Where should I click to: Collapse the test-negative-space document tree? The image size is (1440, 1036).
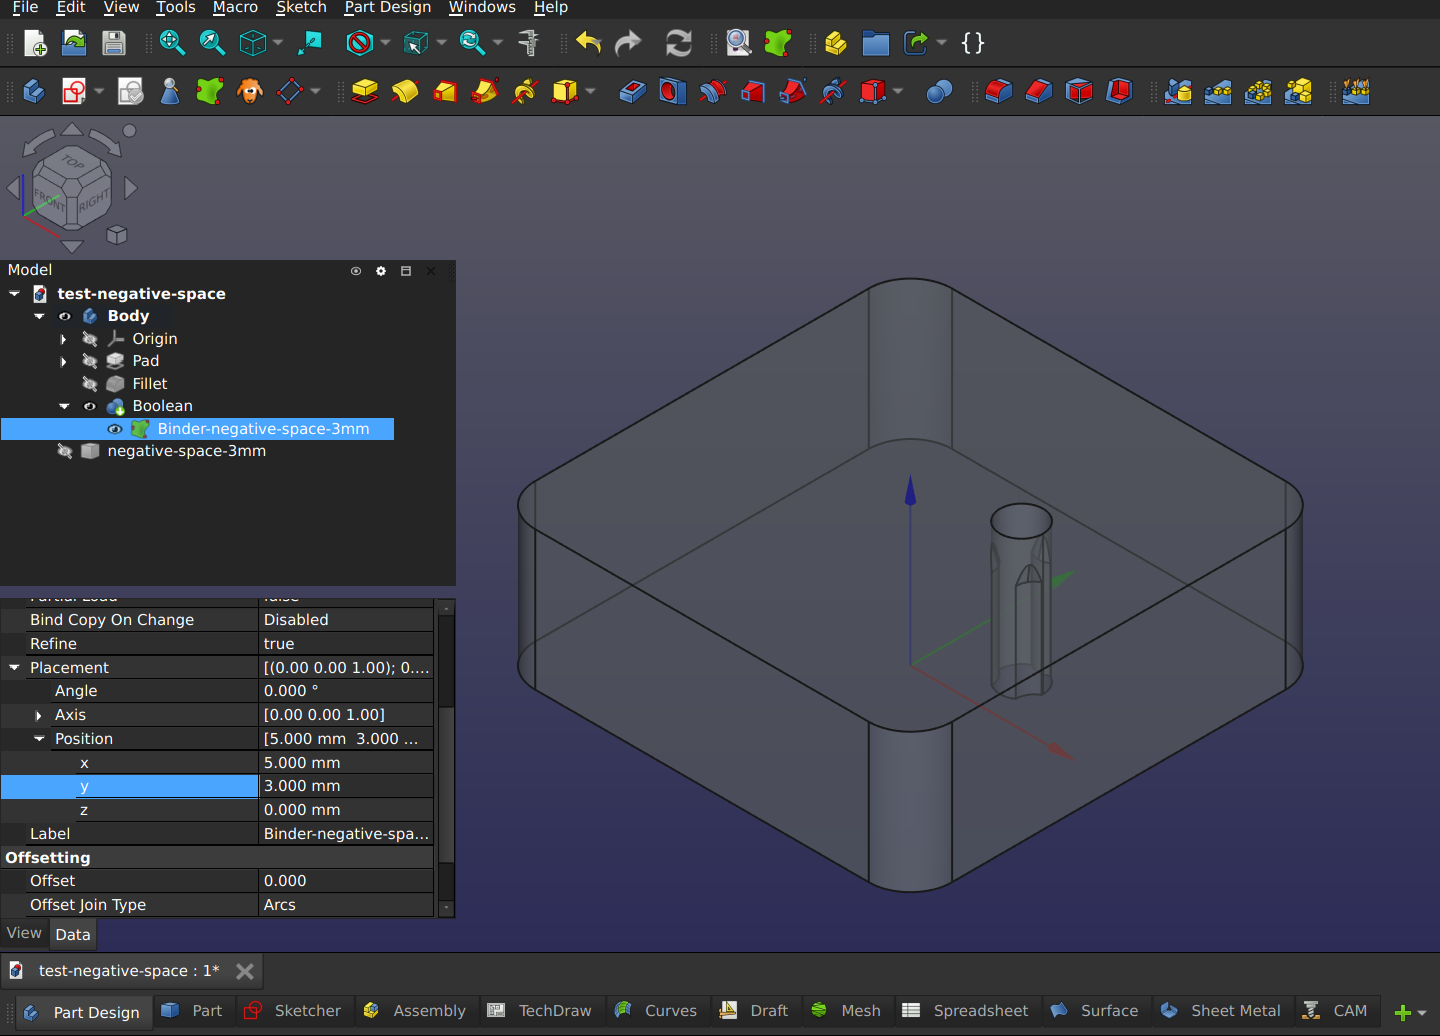tap(14, 294)
